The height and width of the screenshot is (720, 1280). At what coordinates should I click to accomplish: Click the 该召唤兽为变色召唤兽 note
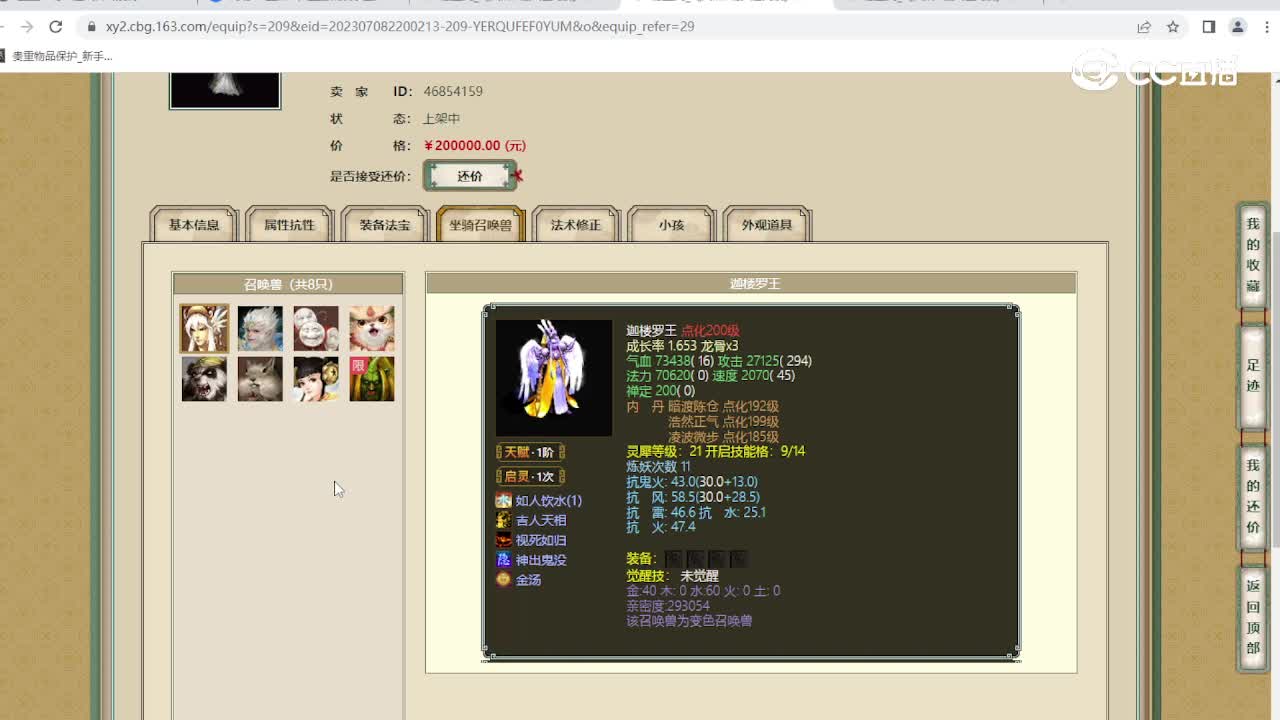(689, 621)
